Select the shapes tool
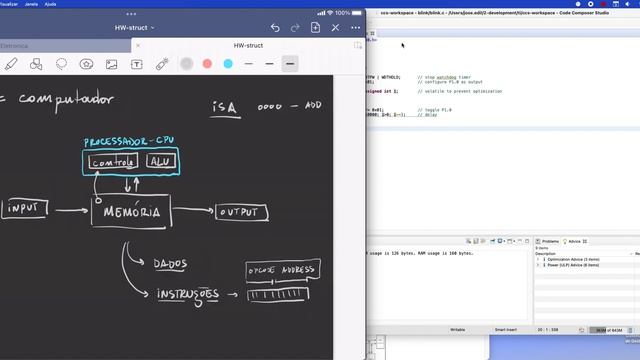 pos(36,64)
